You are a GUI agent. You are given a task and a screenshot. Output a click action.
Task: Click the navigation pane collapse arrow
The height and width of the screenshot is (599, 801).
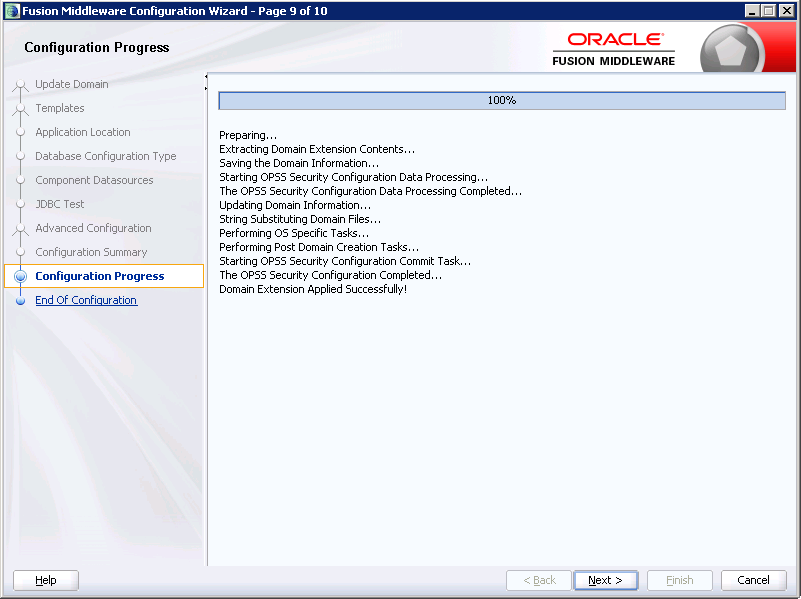(x=206, y=77)
